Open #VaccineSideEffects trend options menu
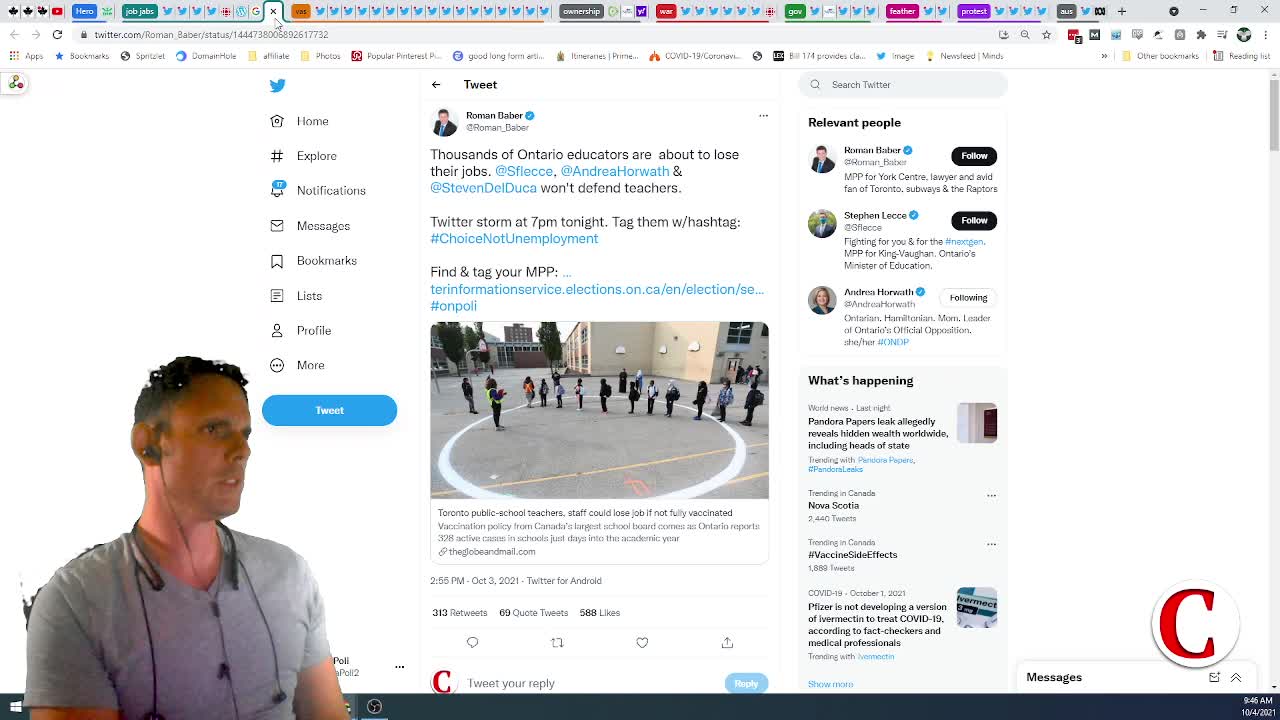 991,544
